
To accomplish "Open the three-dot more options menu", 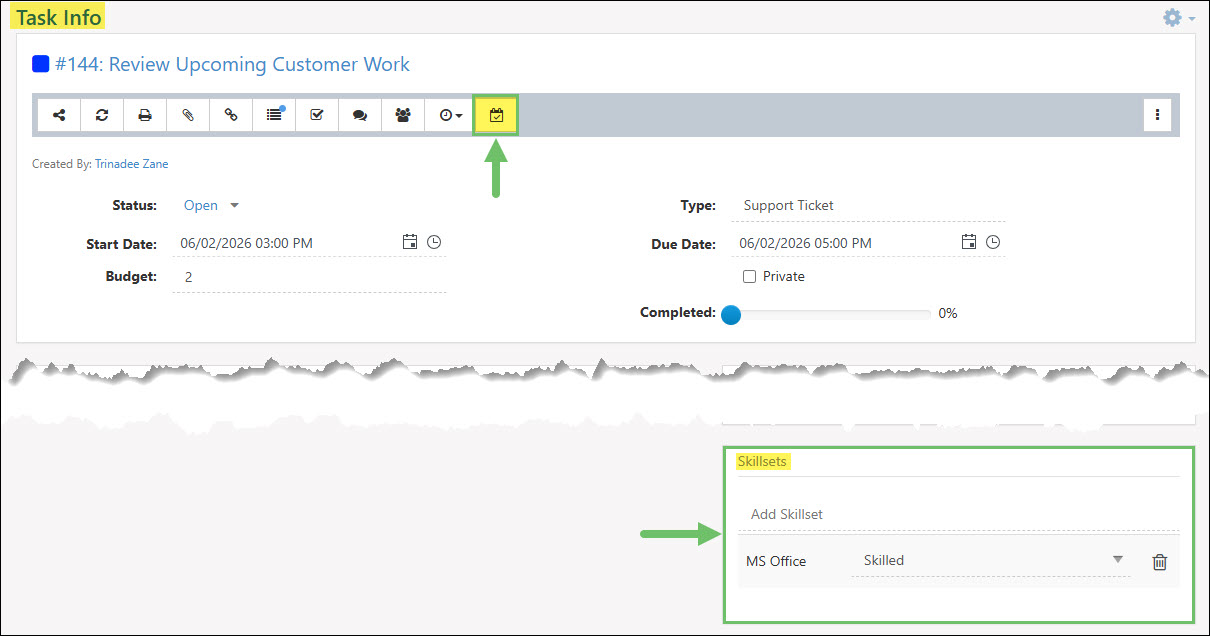I will pyautogui.click(x=1157, y=115).
